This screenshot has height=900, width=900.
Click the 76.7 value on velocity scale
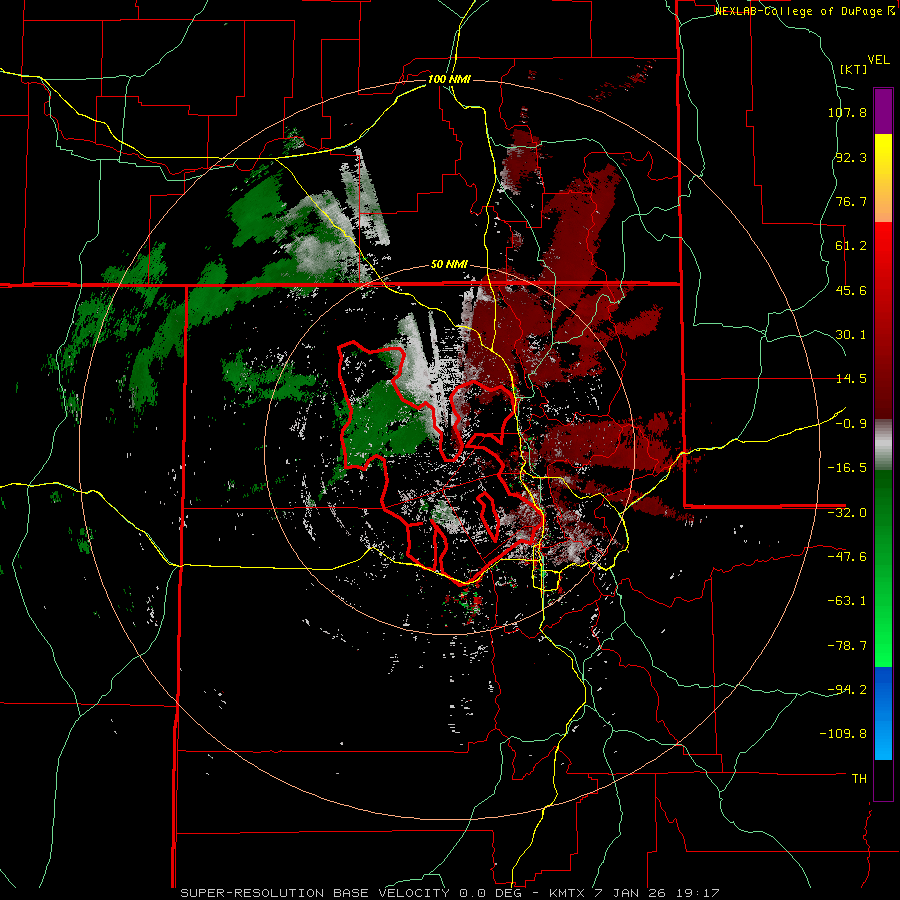pyautogui.click(x=851, y=201)
